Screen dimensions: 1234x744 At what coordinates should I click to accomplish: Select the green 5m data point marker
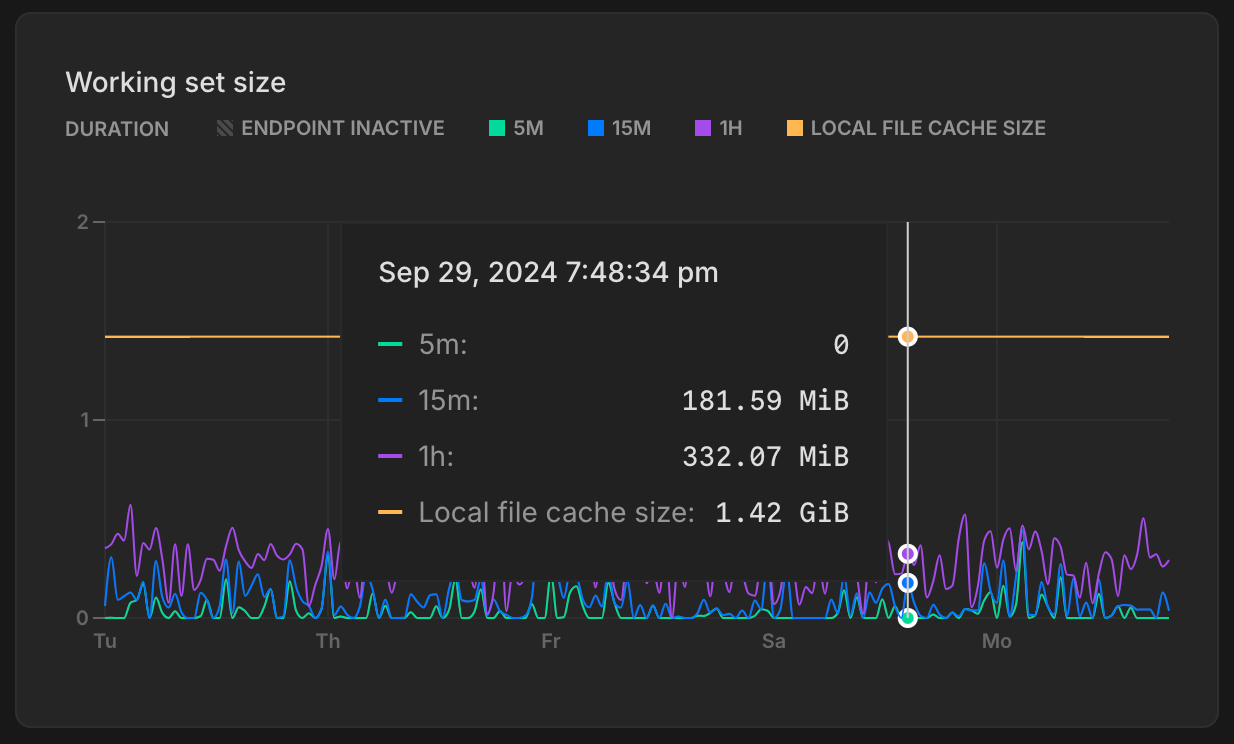tap(906, 618)
